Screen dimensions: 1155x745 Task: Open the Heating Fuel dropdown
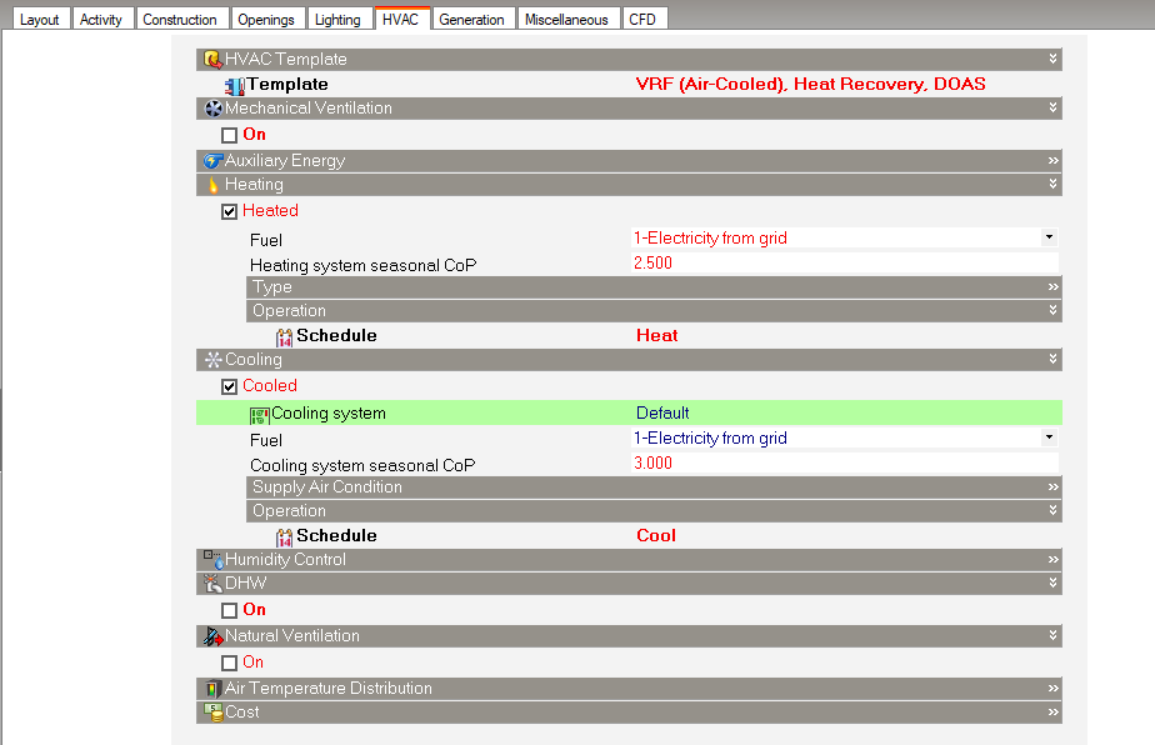point(1049,237)
